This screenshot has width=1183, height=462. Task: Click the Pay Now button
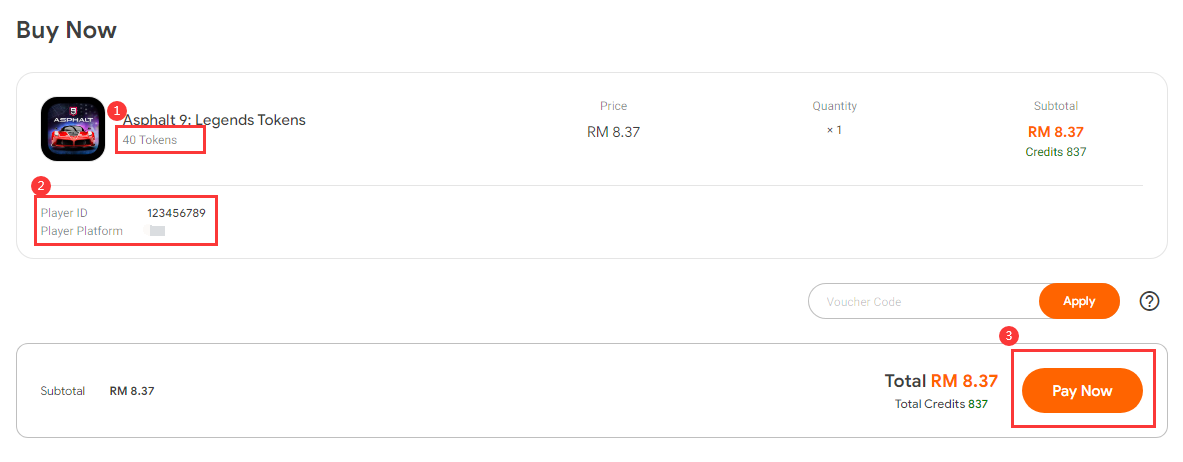coord(1082,390)
